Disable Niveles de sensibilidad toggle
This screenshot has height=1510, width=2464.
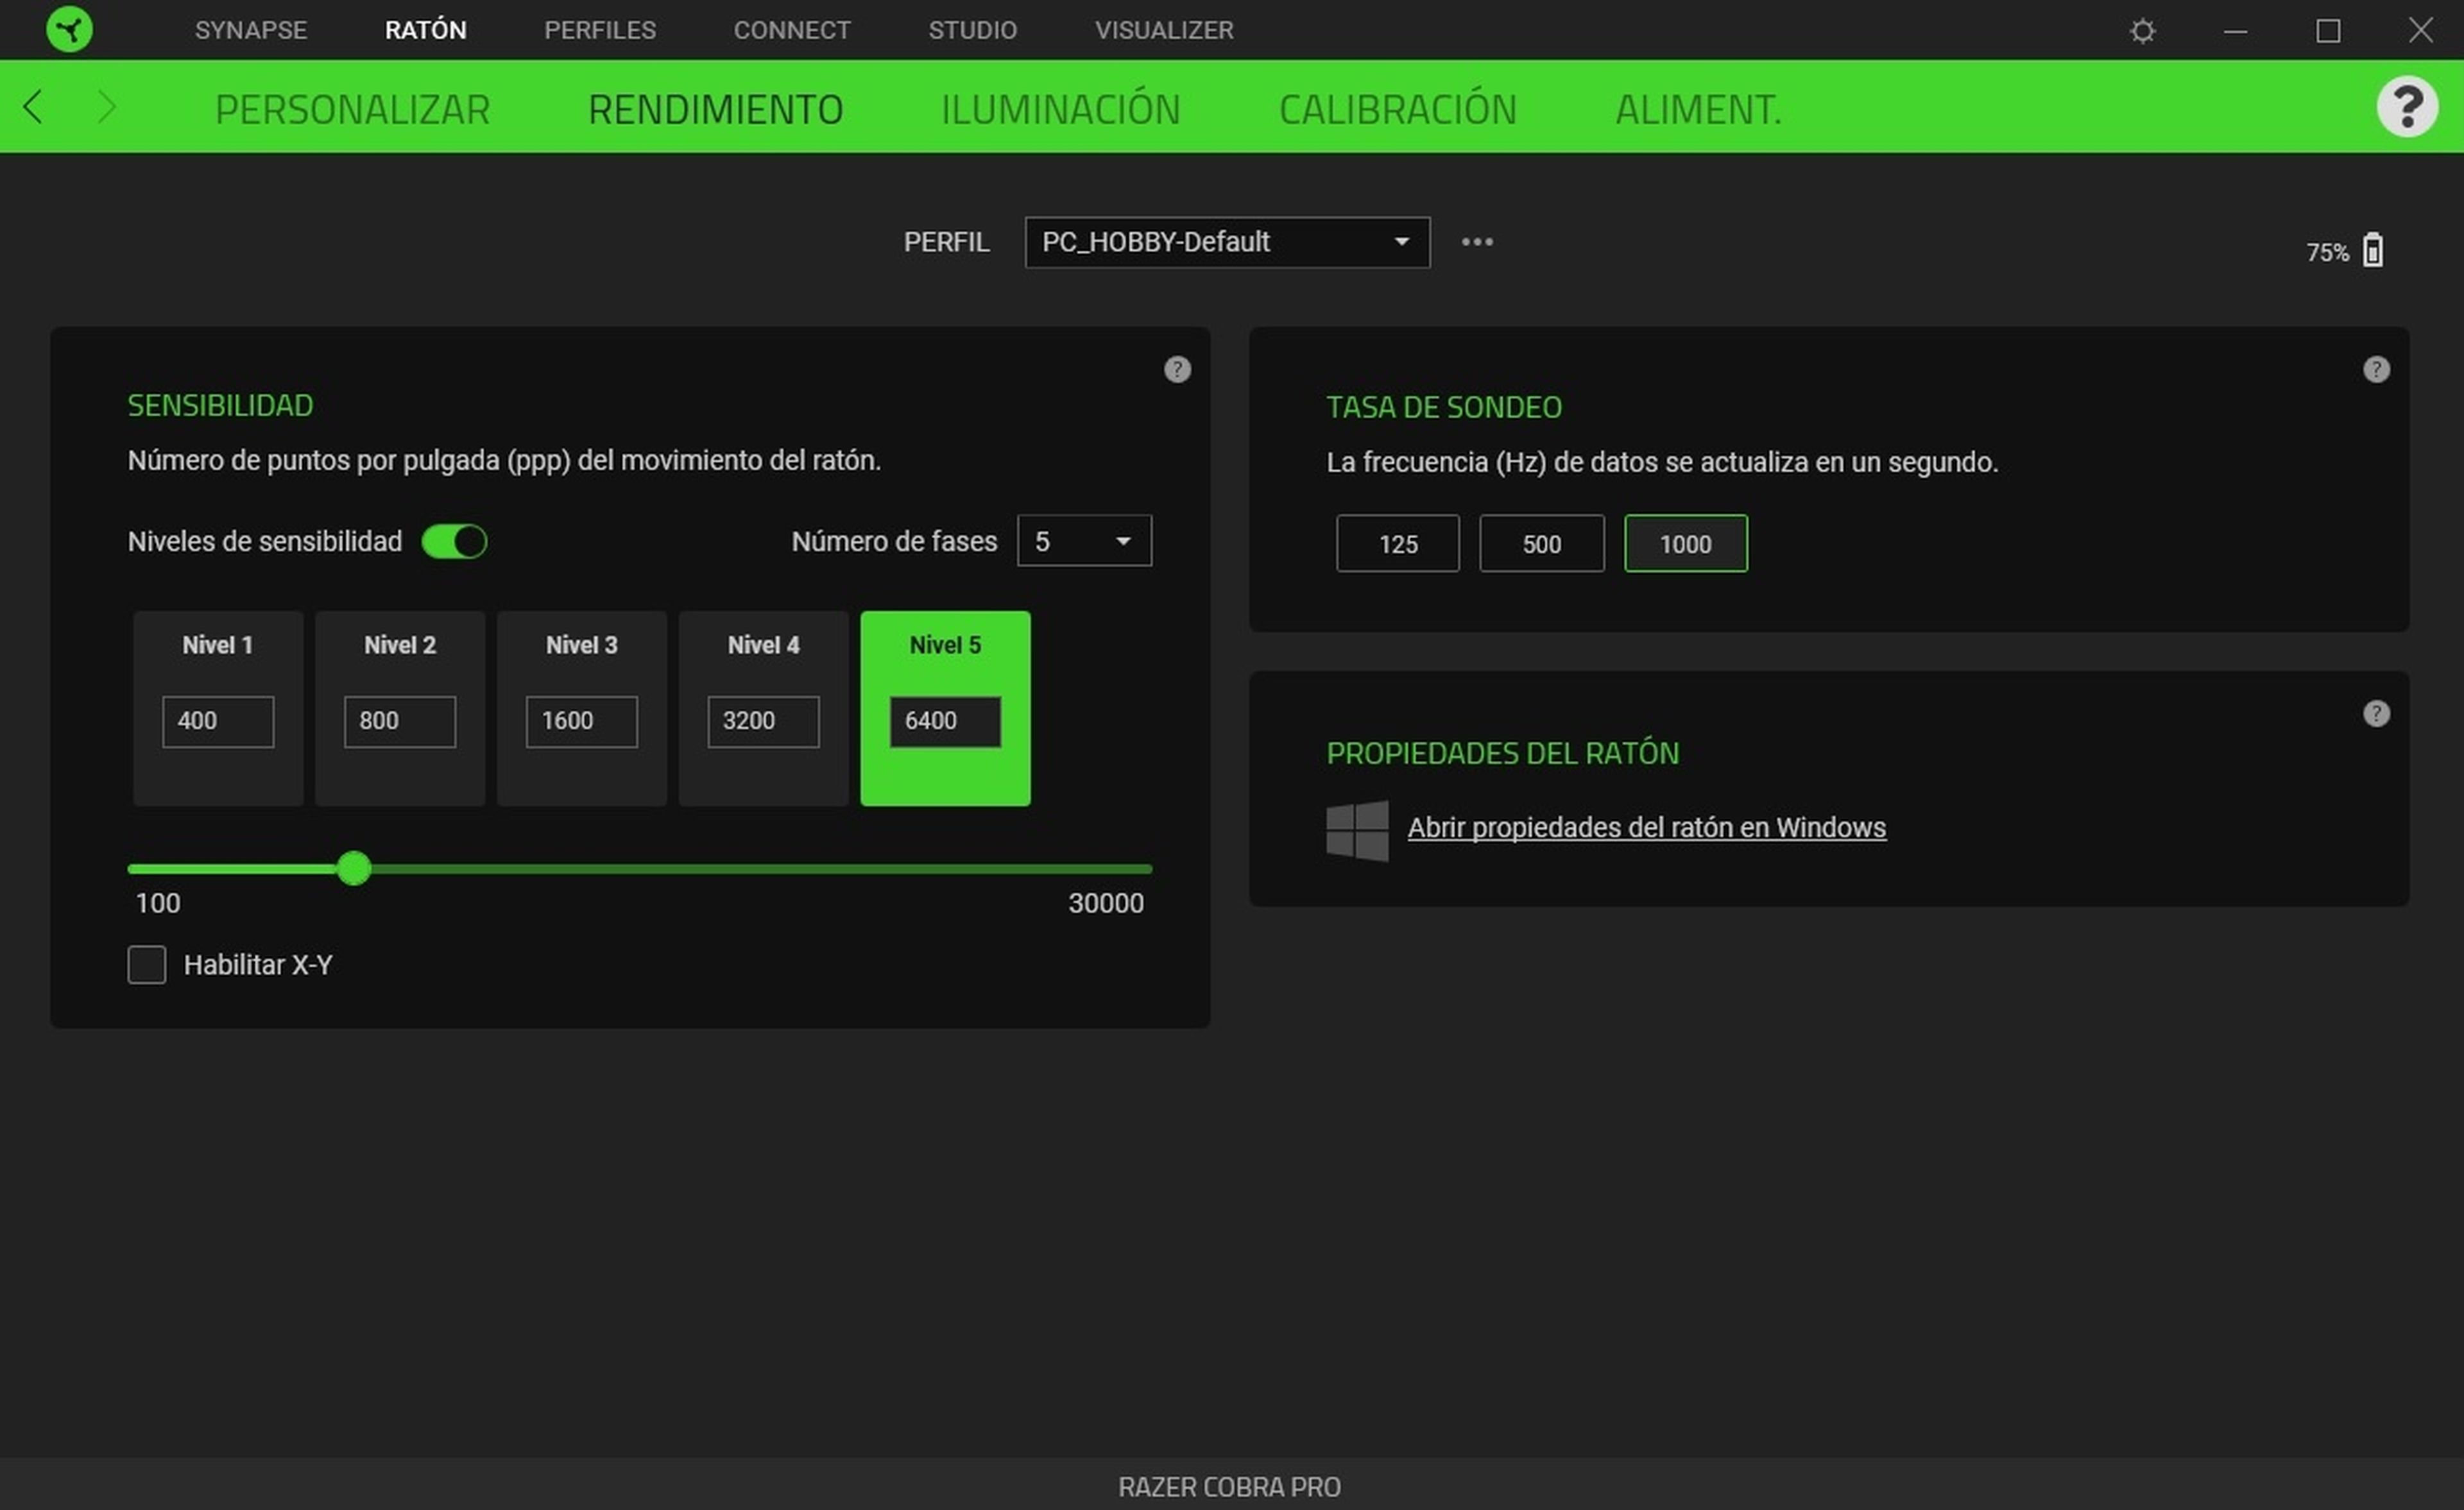click(x=455, y=541)
